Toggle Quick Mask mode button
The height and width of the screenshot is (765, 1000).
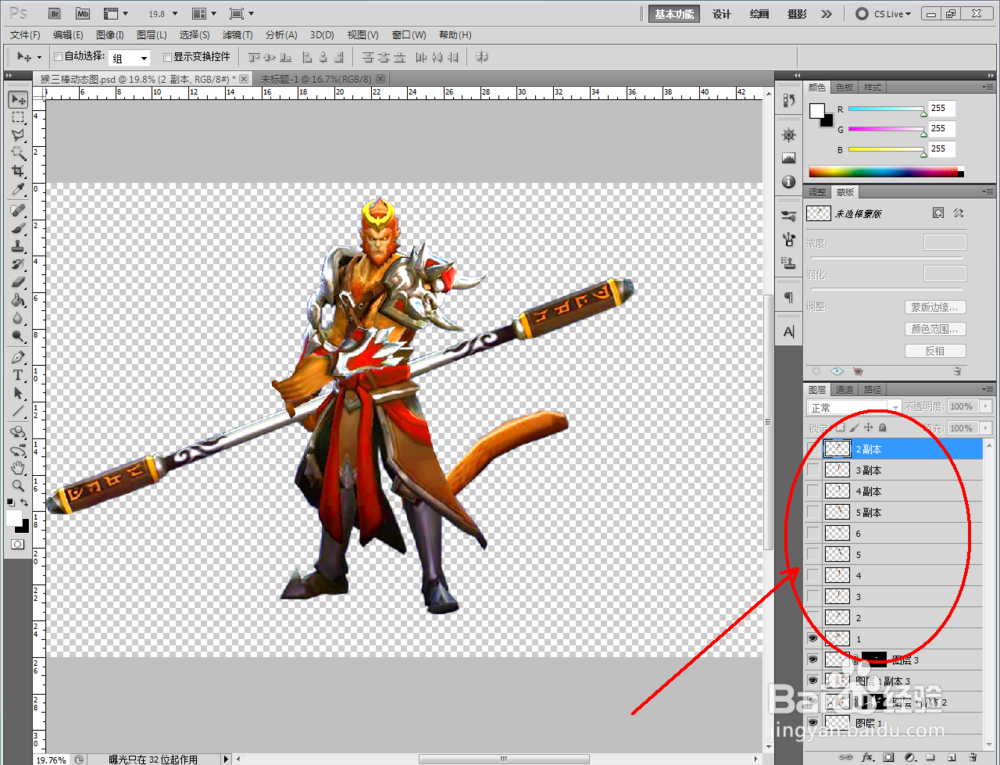coord(18,544)
